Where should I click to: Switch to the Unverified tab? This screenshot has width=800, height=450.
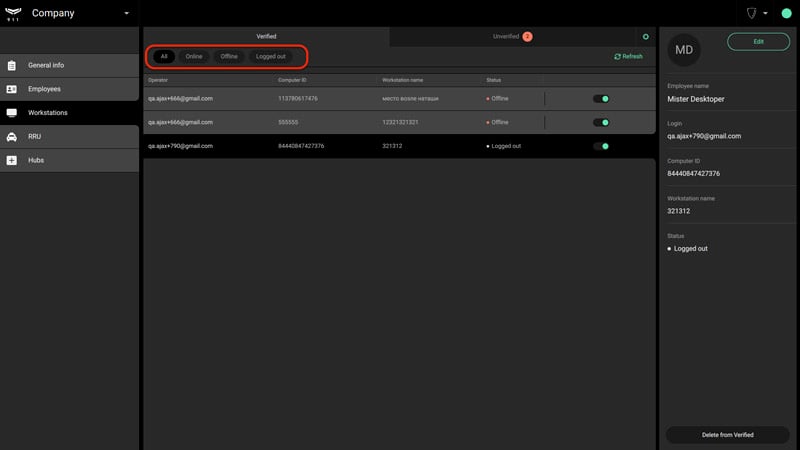point(512,37)
